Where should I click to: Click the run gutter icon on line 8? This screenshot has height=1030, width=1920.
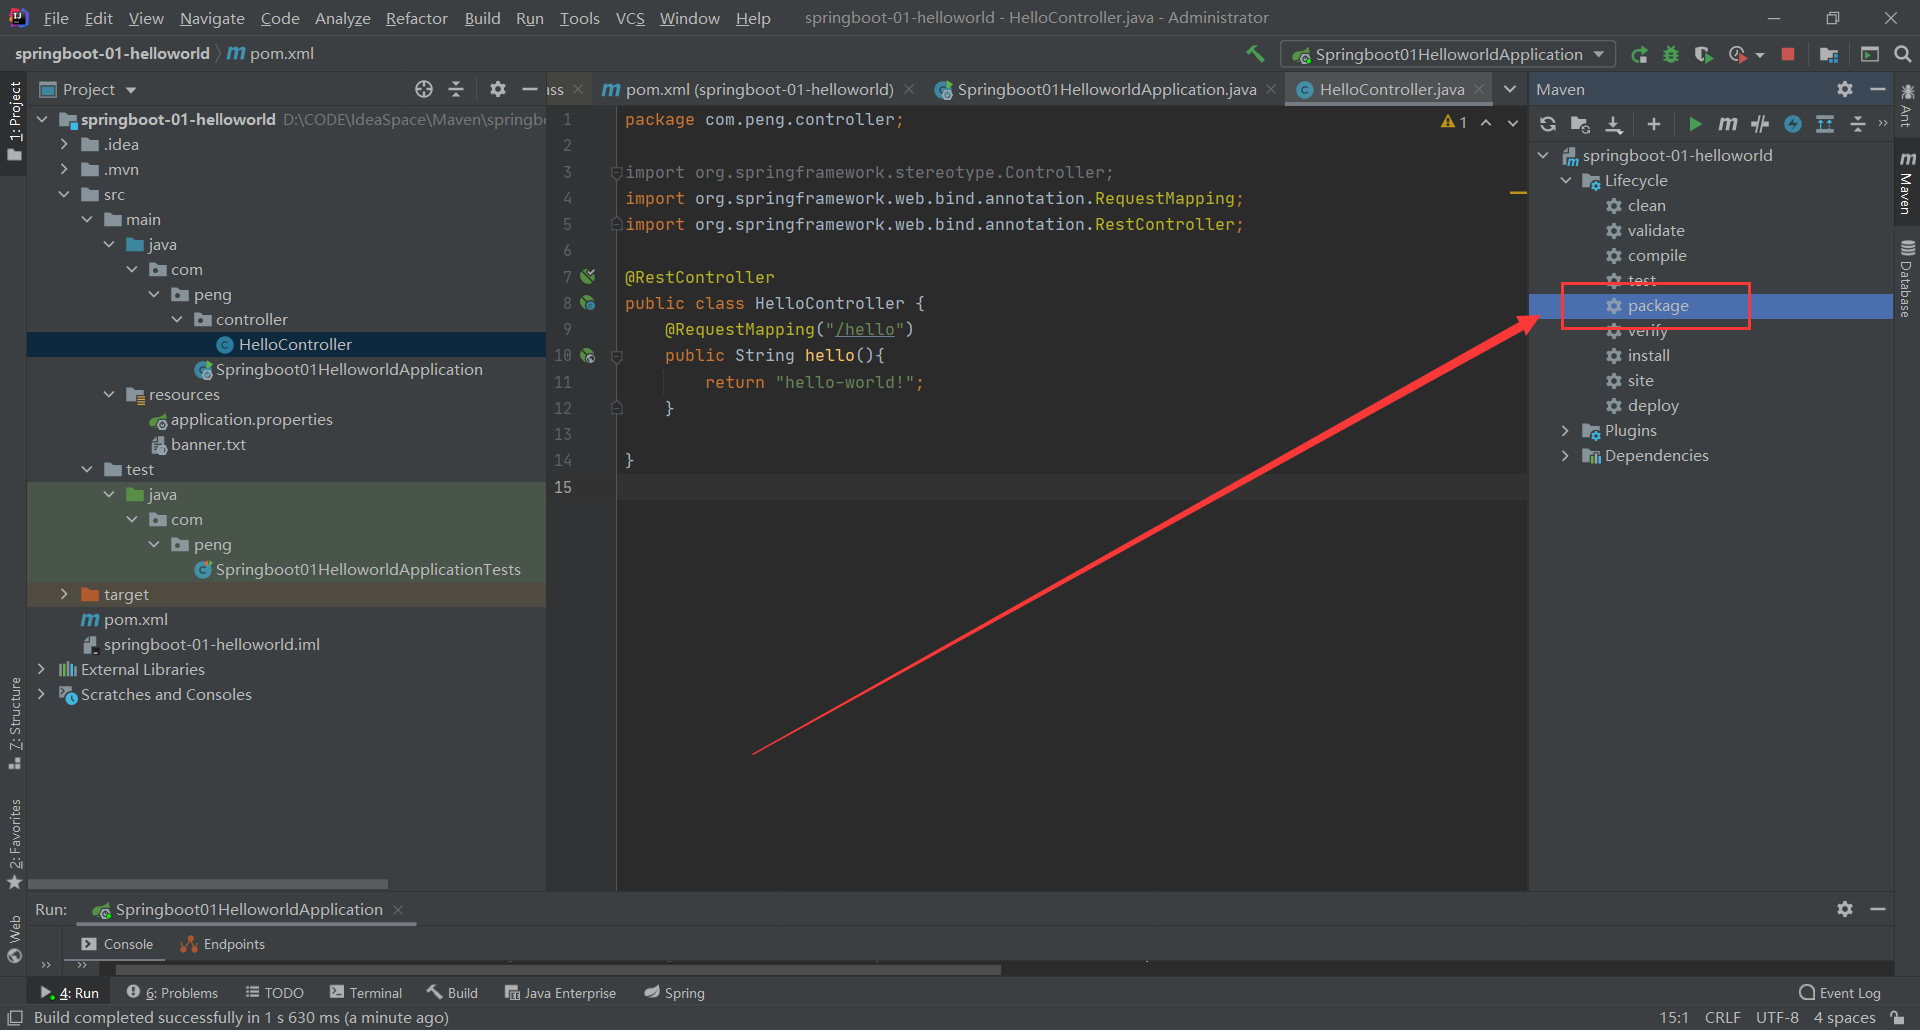tap(588, 303)
